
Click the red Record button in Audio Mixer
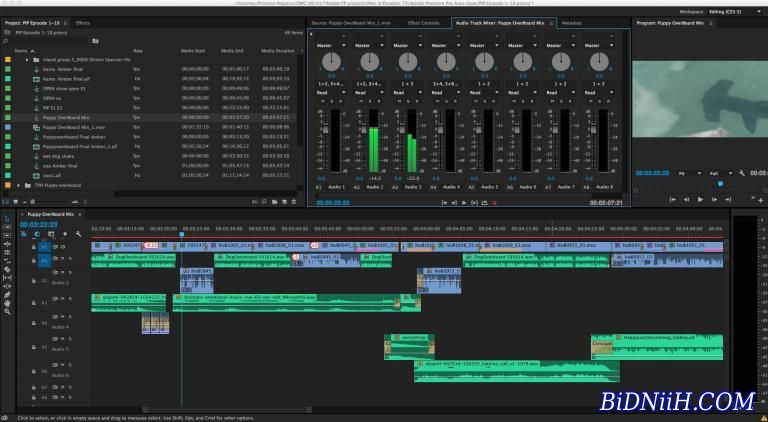pyautogui.click(x=494, y=203)
